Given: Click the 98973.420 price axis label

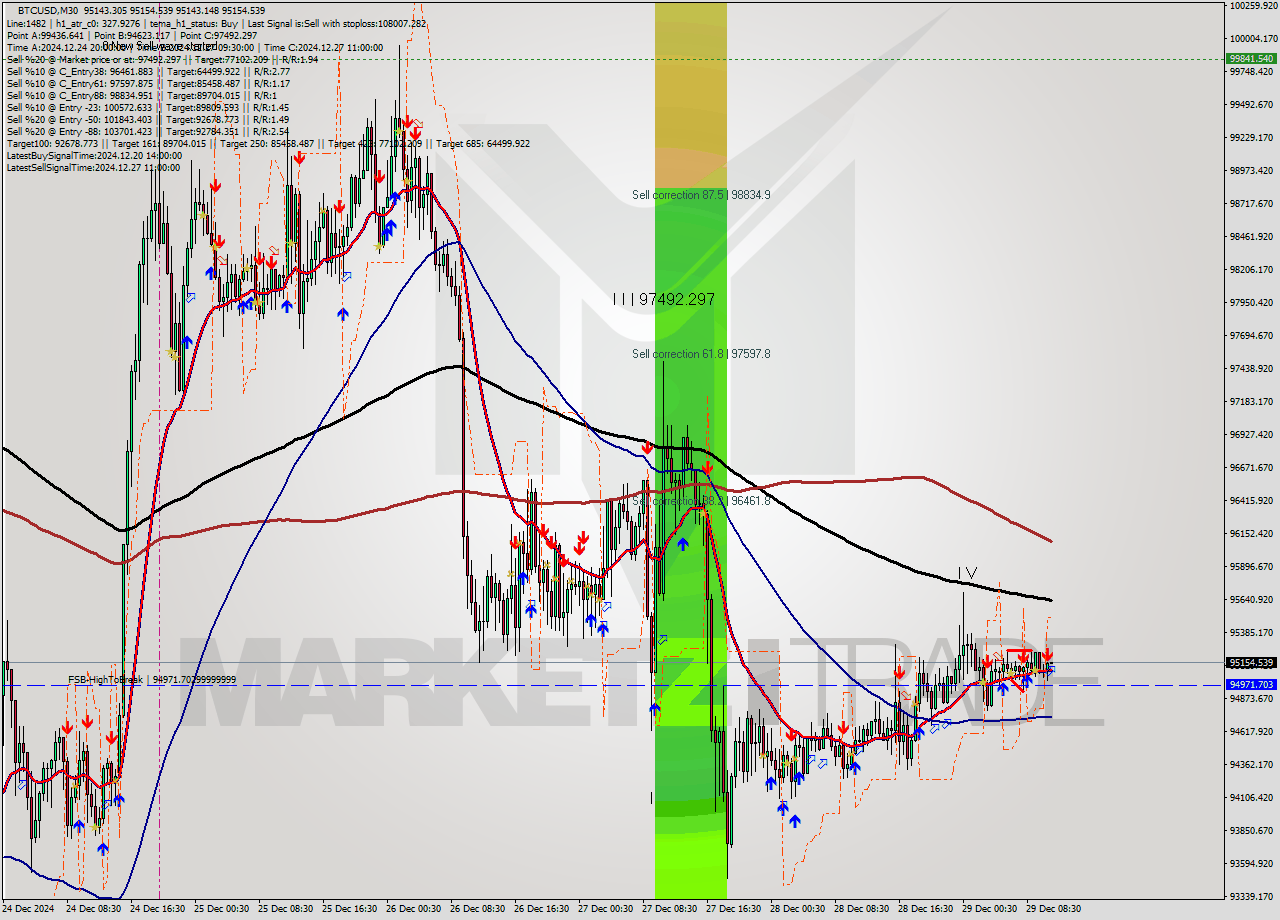Looking at the screenshot, I should (x=1252, y=171).
